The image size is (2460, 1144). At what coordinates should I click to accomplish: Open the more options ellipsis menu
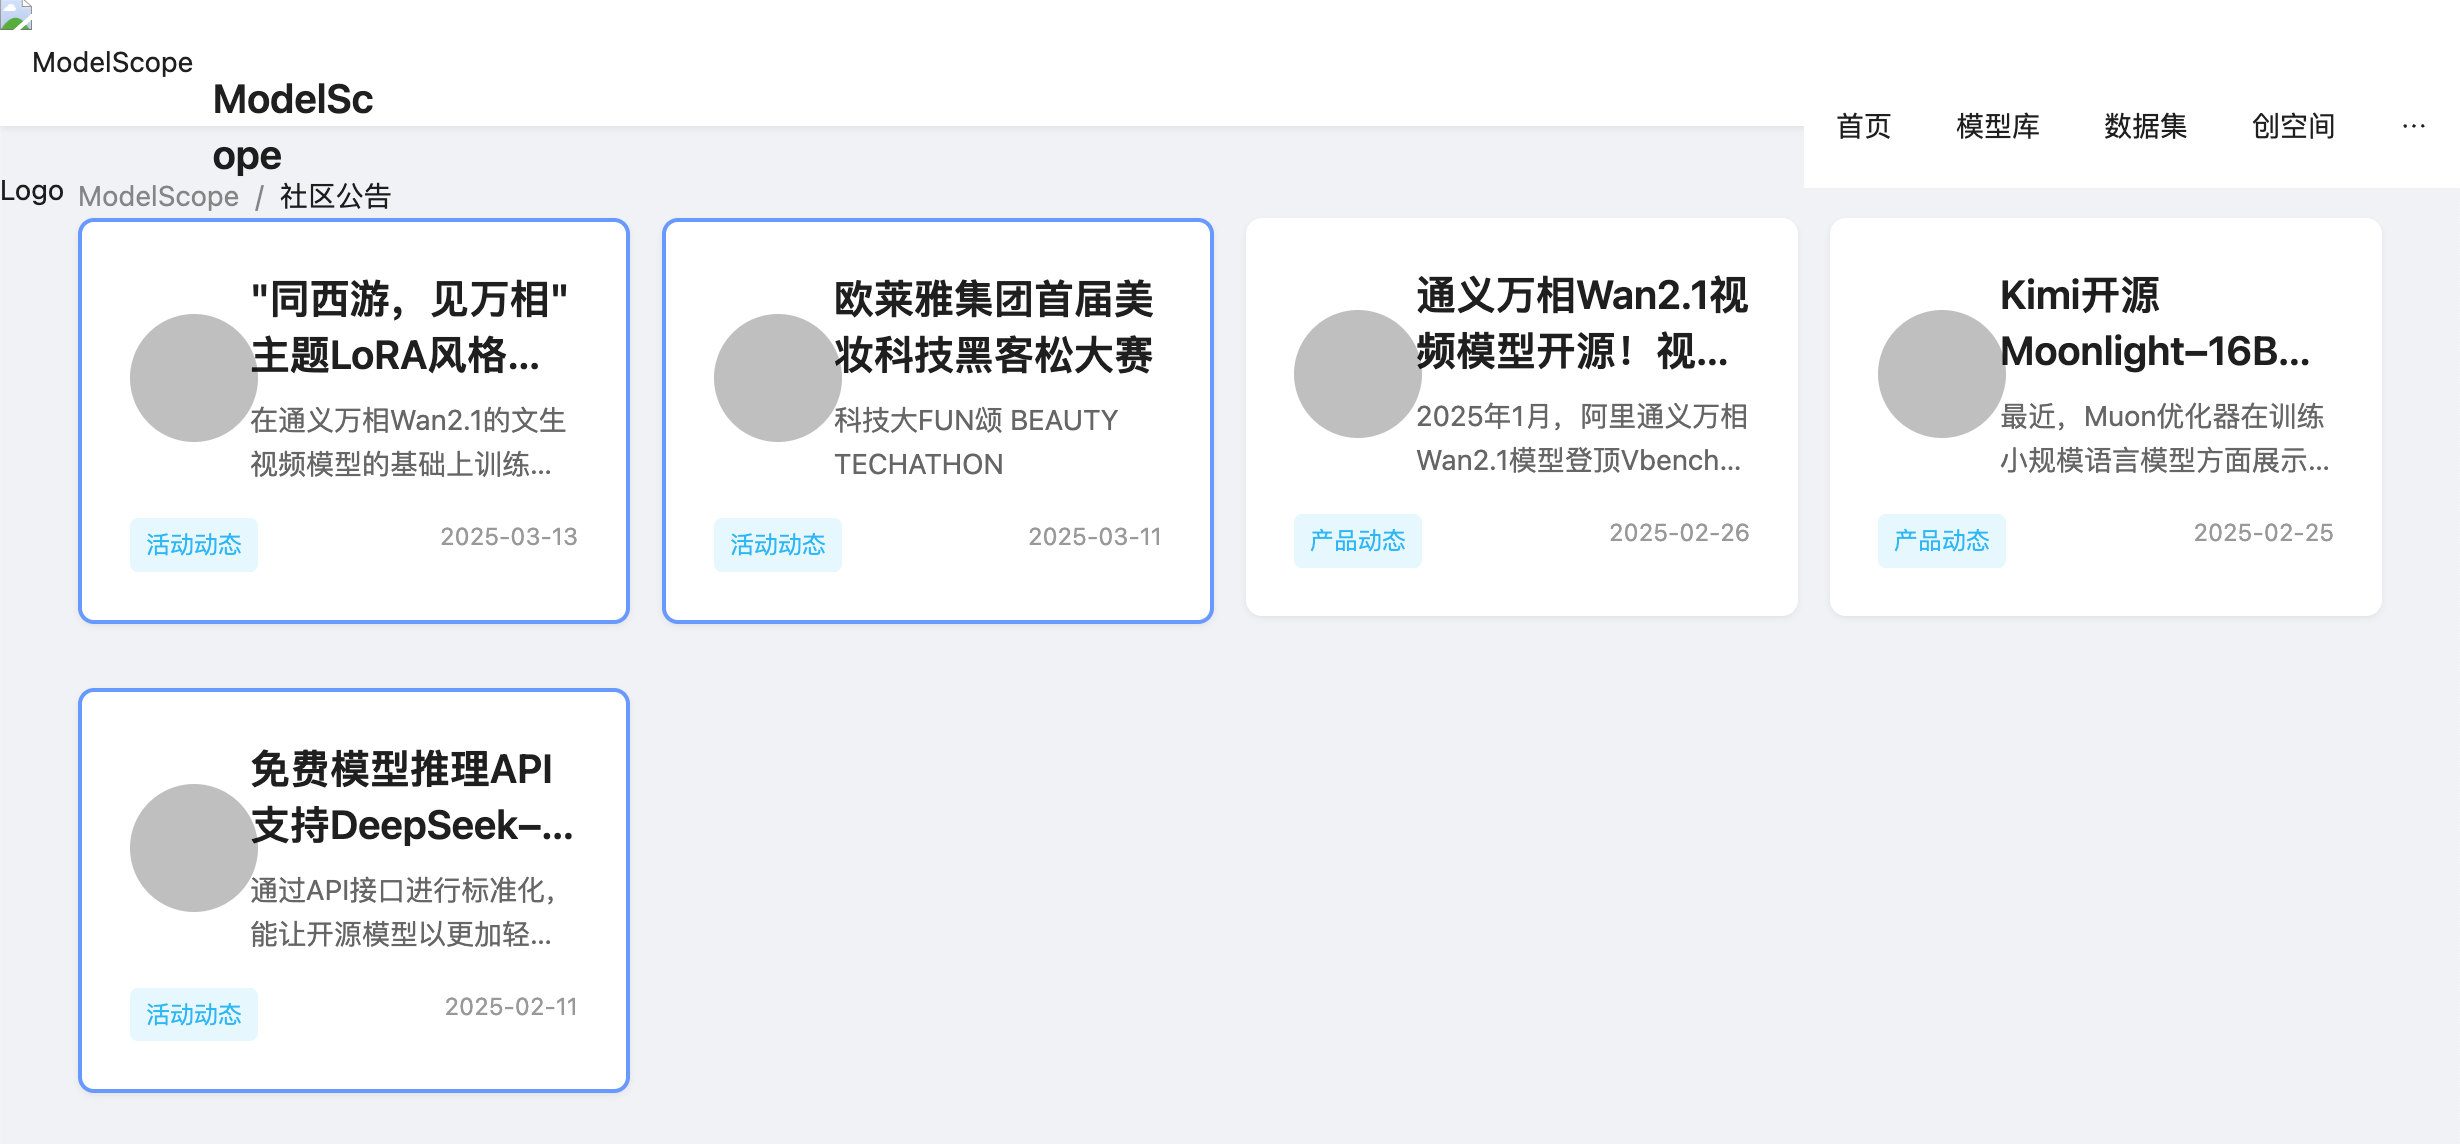pyautogui.click(x=2413, y=126)
